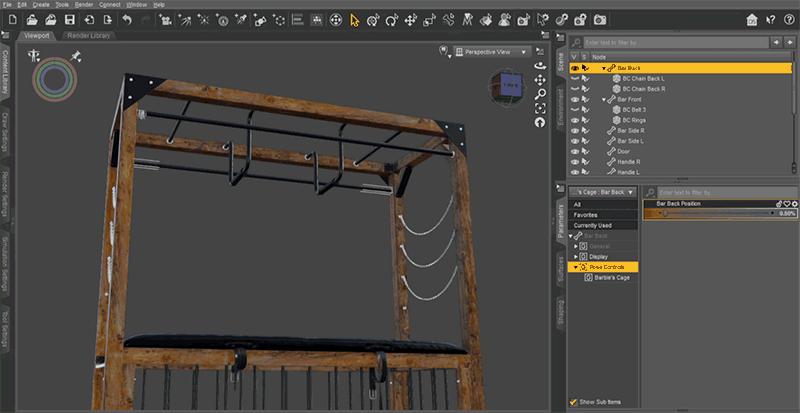Switch to the Render Library tab
Image resolution: width=800 pixels, height=413 pixels.
tap(88, 36)
